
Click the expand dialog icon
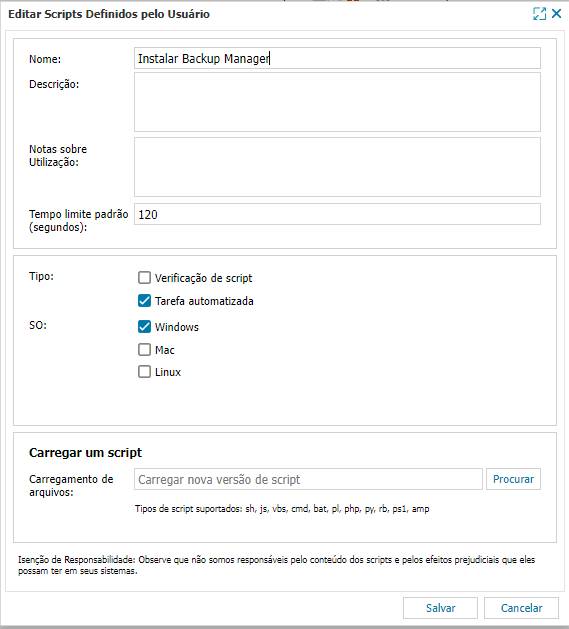(x=539, y=14)
